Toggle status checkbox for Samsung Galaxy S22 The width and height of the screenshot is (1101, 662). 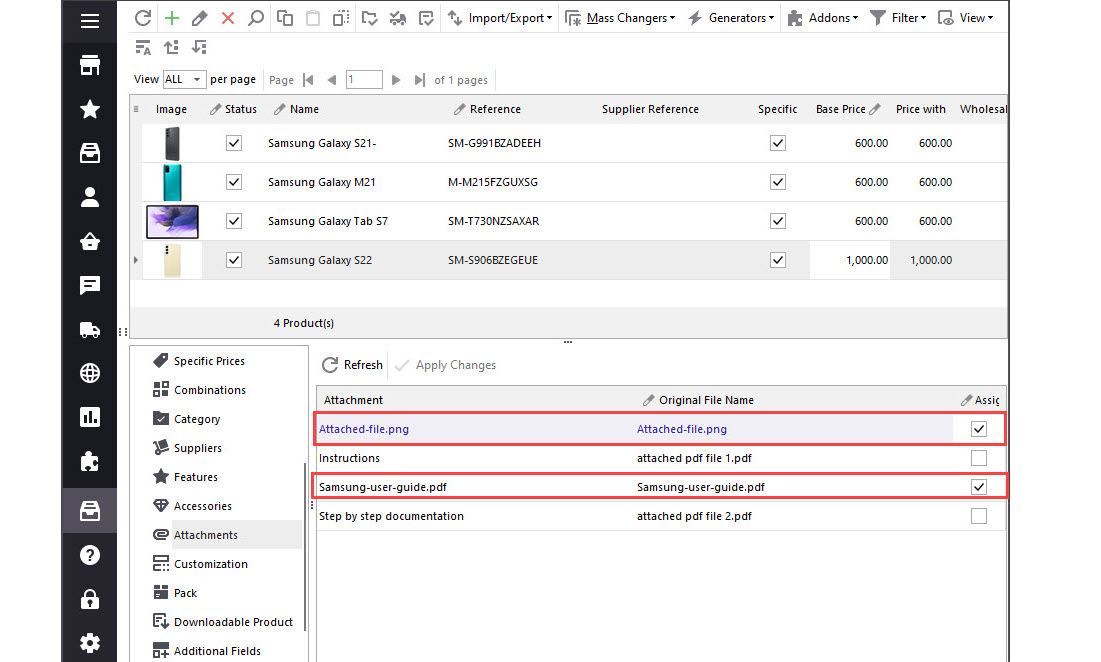coord(234,260)
